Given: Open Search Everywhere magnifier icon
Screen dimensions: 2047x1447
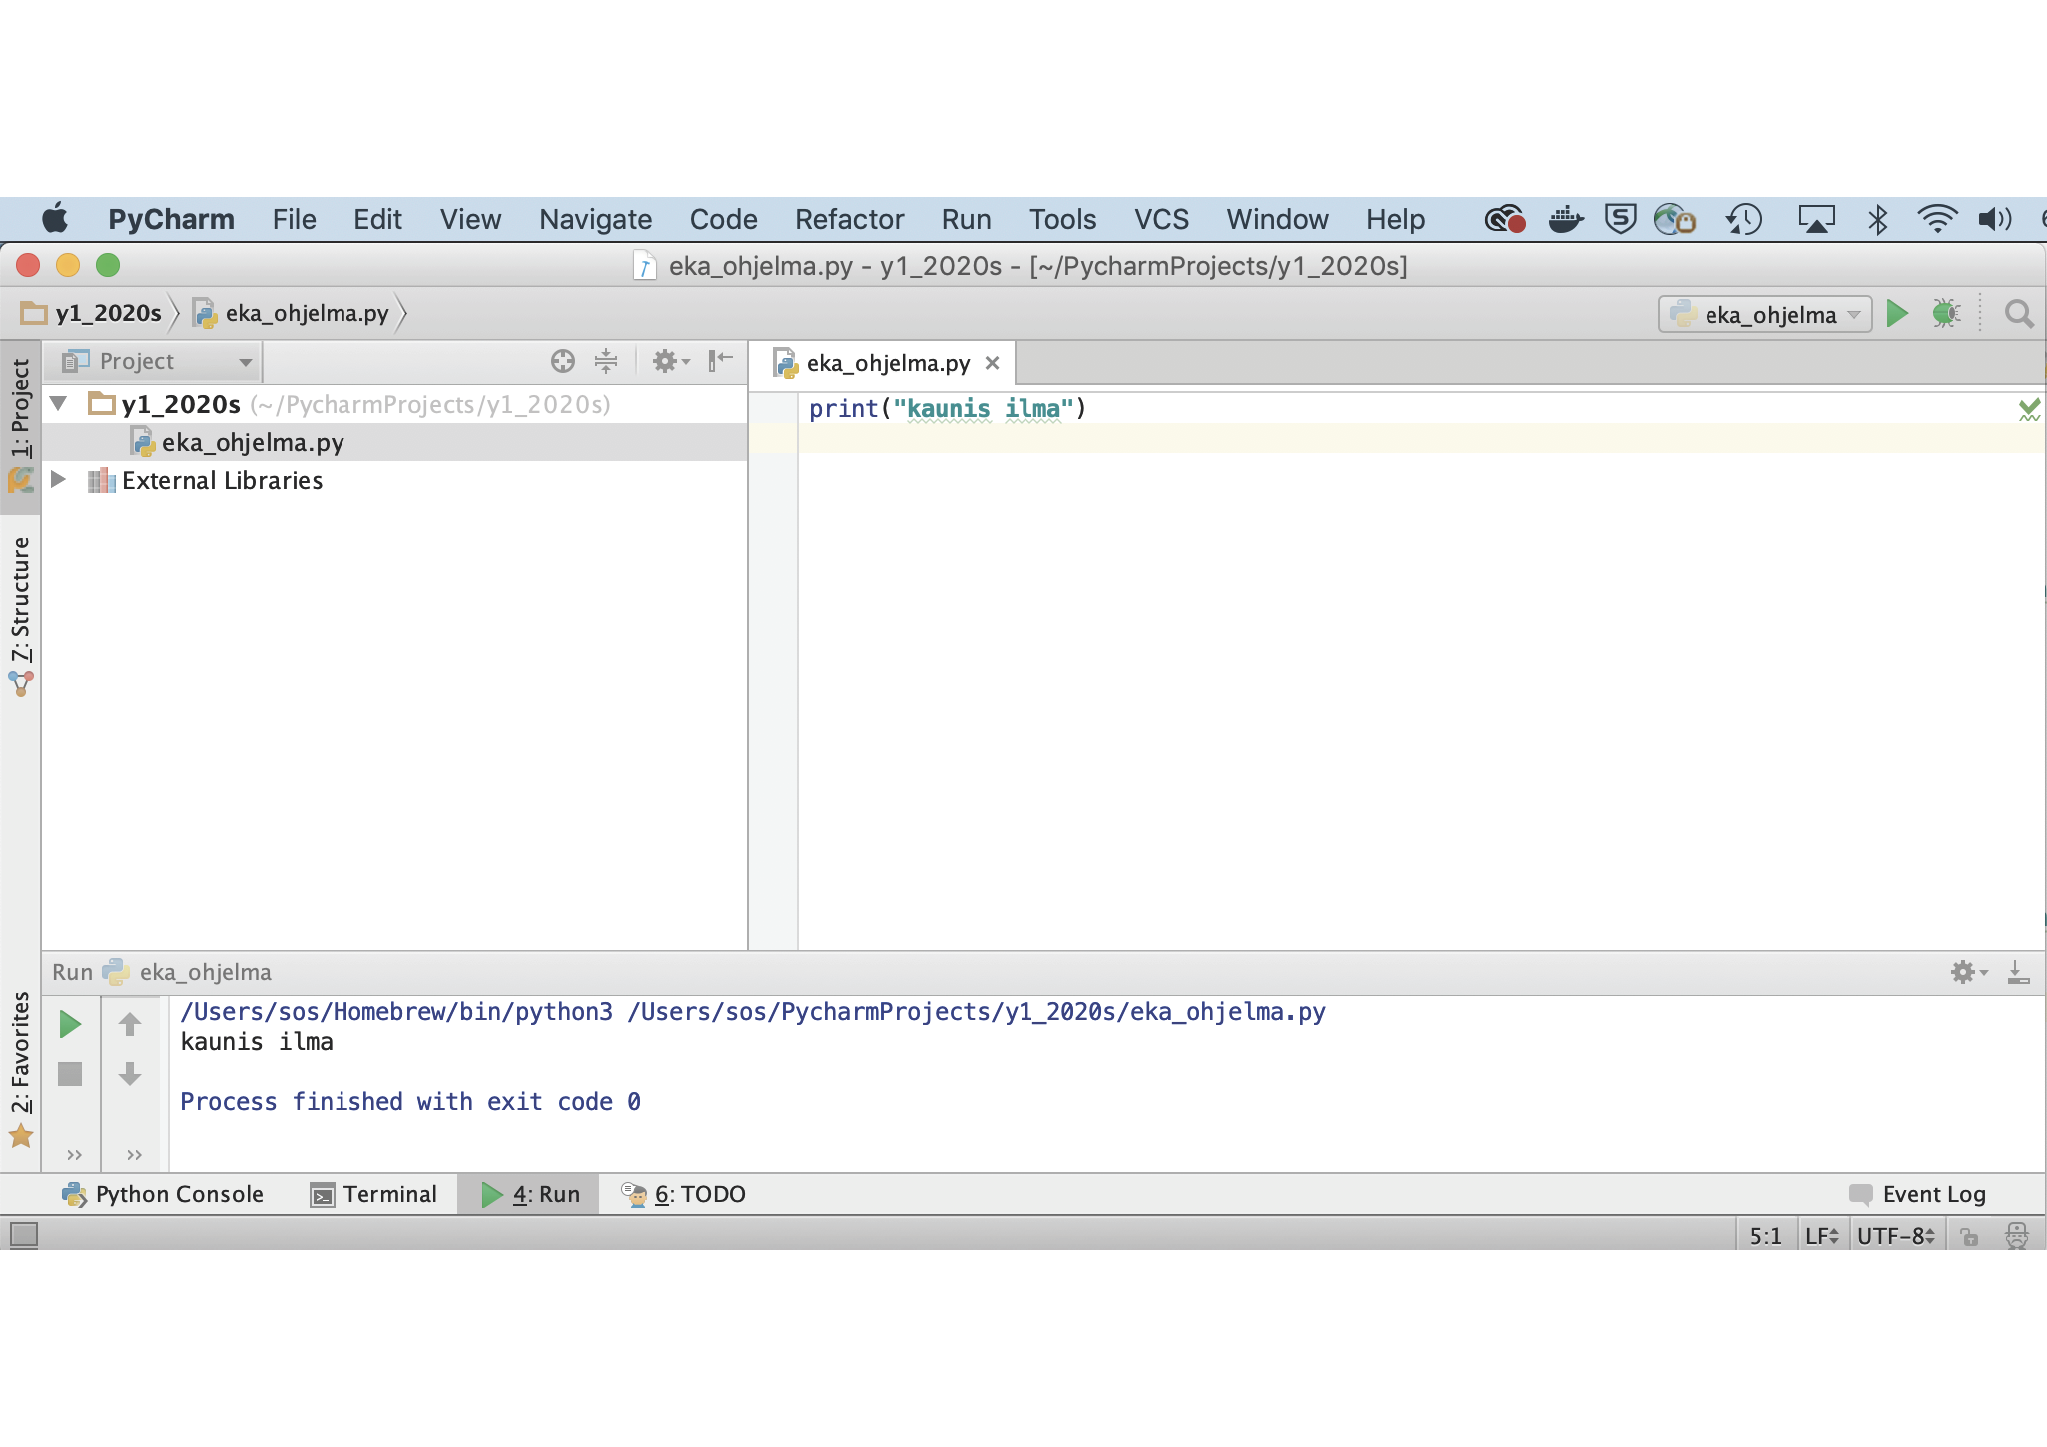Looking at the screenshot, I should (x=2018, y=314).
